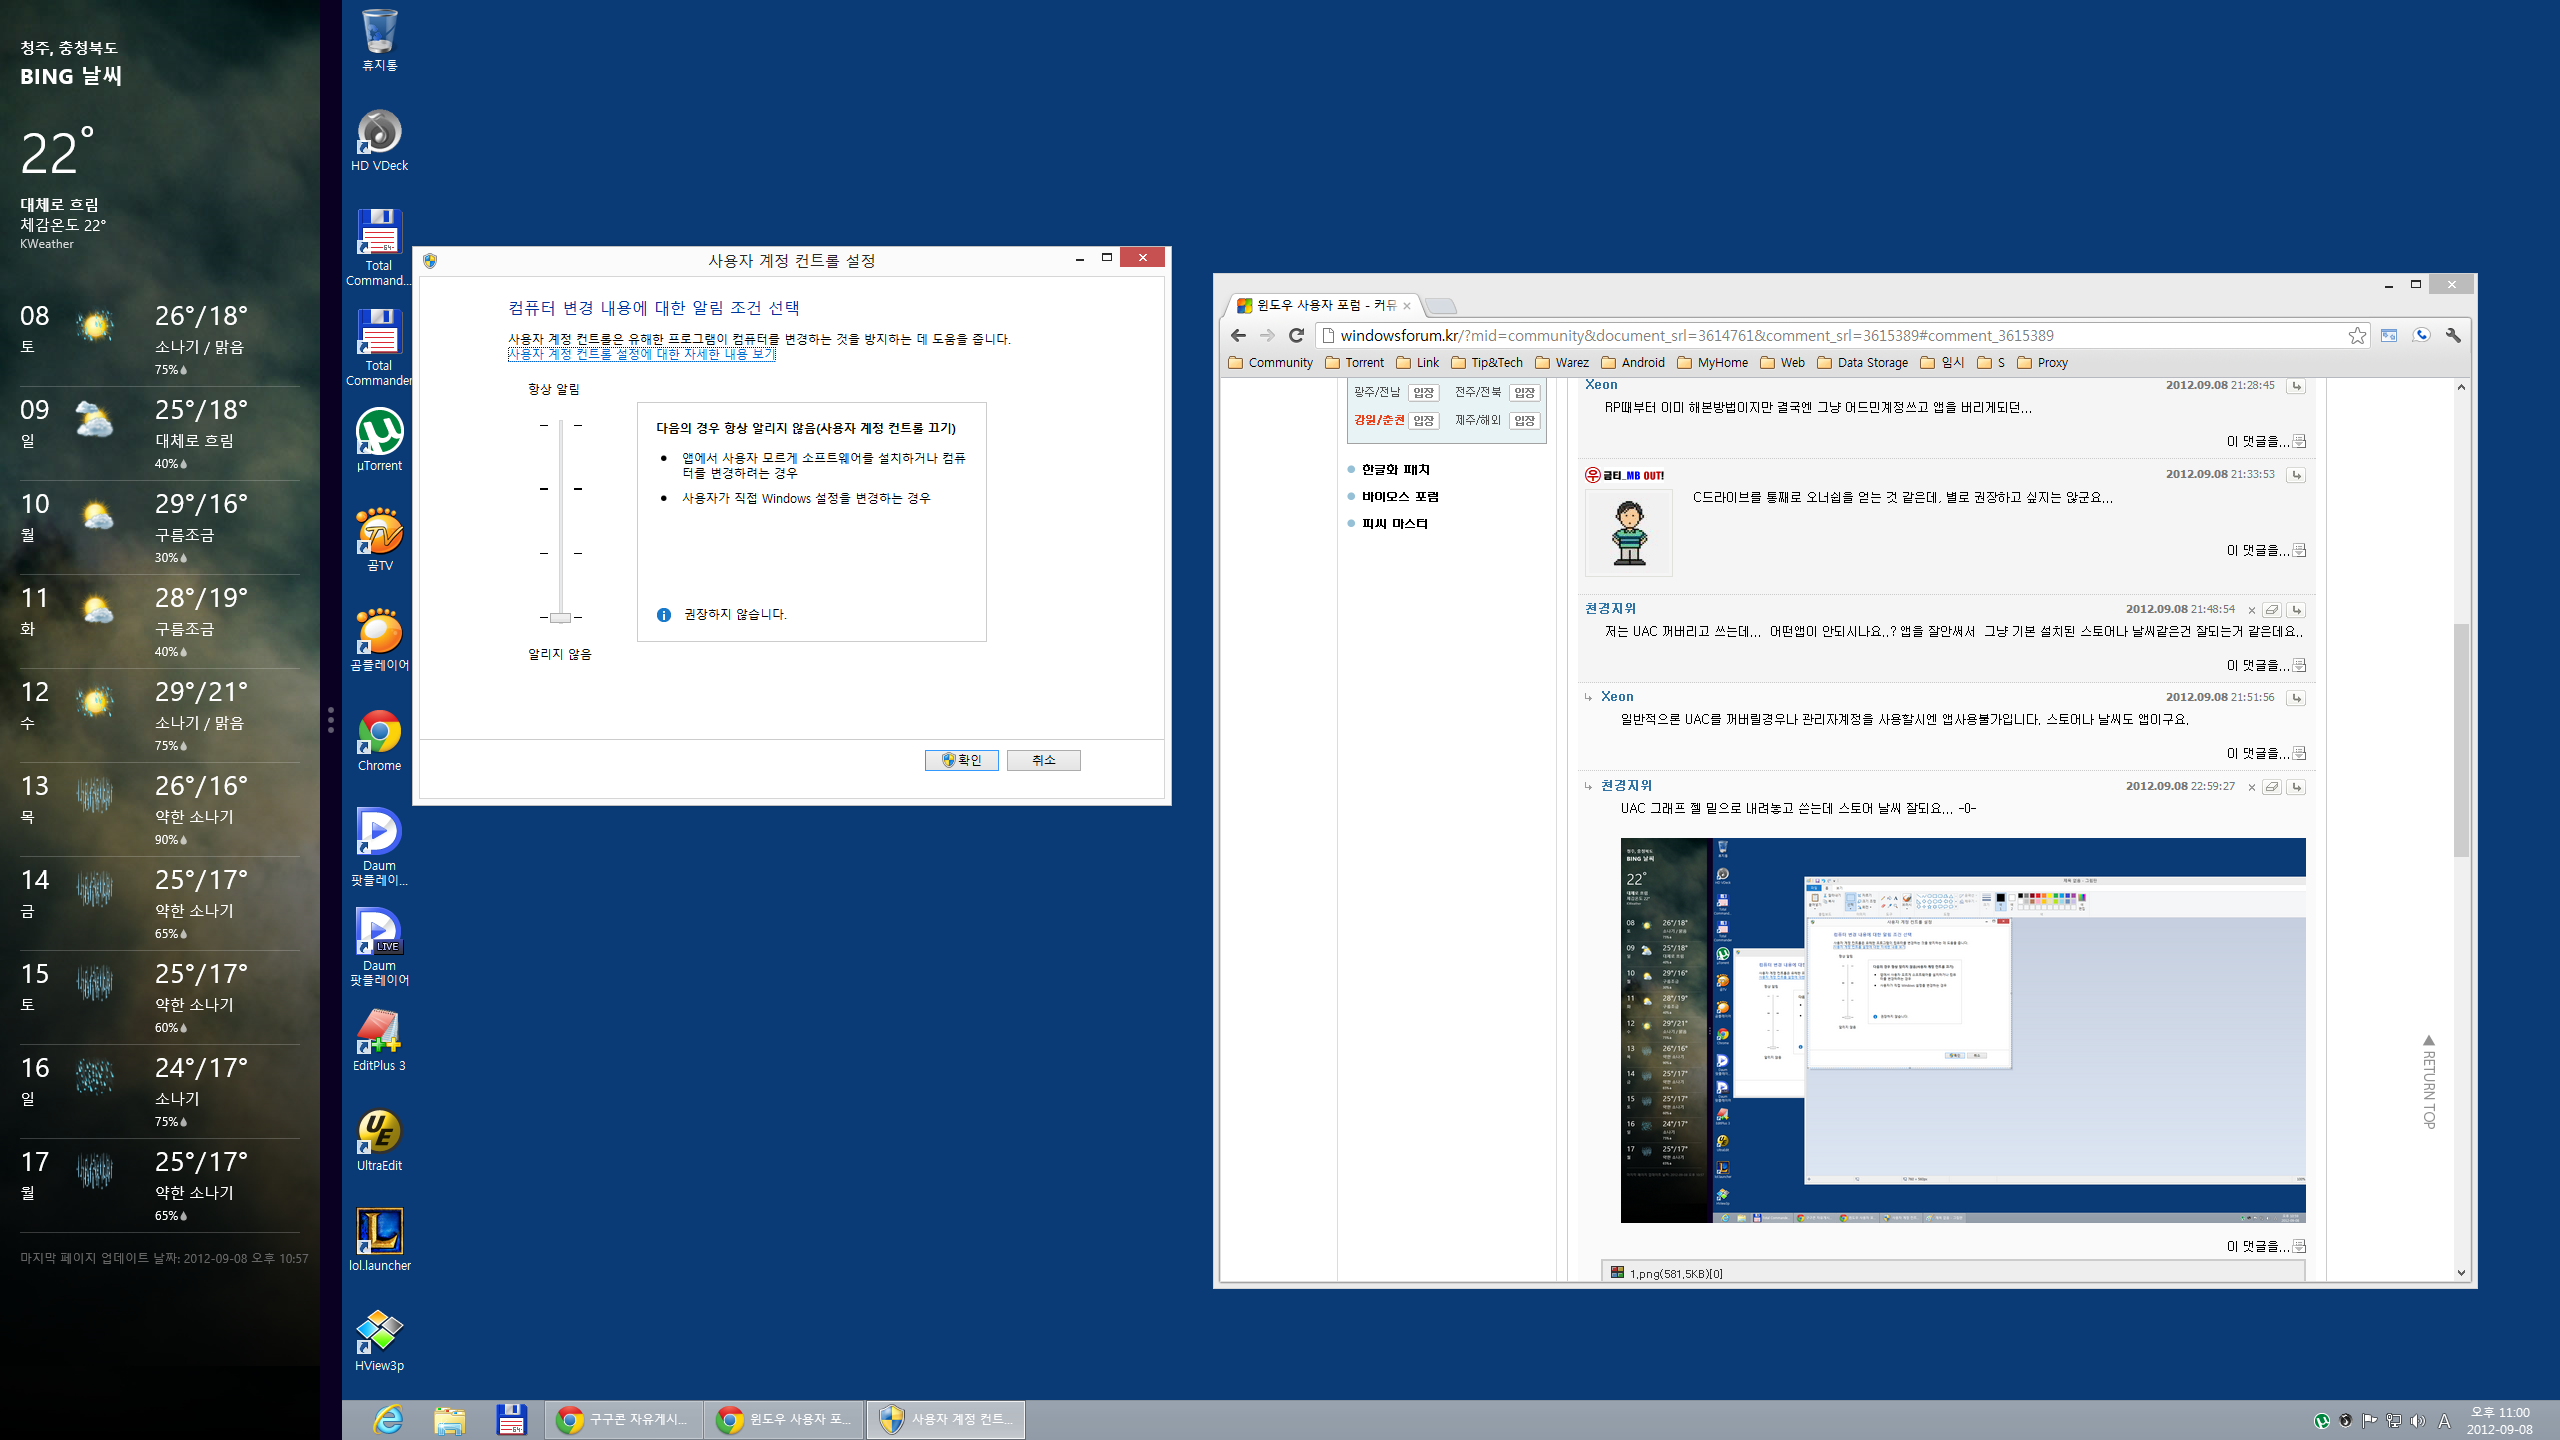Screen dimensions: 2560x1440
Task: Open lol.launcher desktop shortcut
Action: (x=379, y=1240)
